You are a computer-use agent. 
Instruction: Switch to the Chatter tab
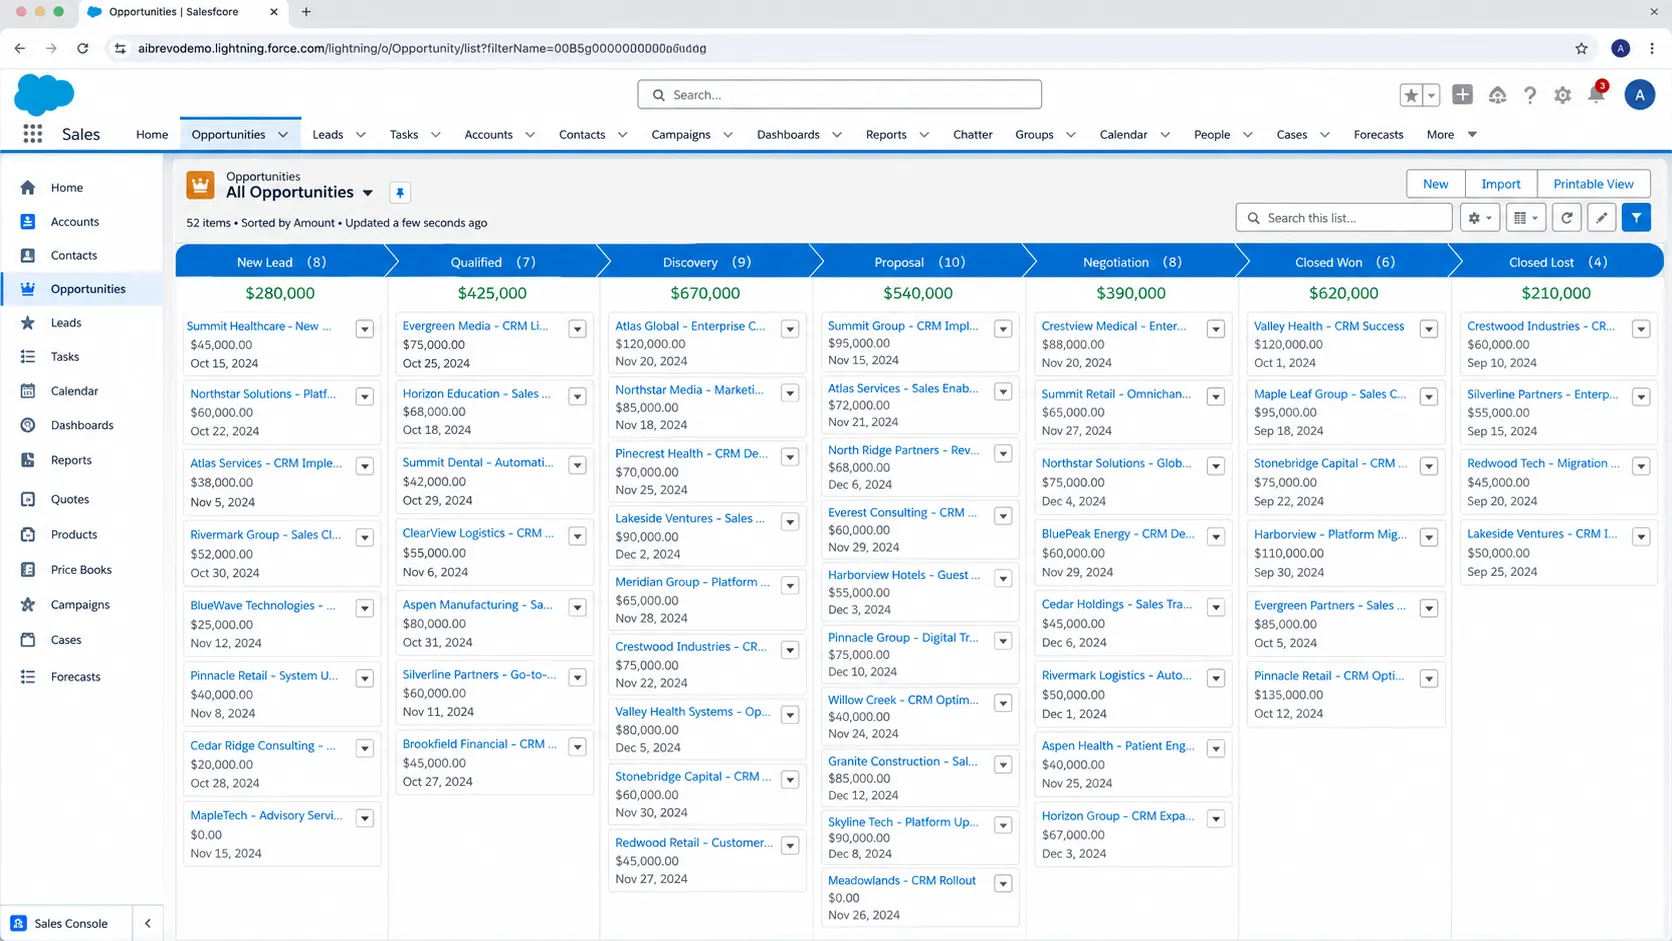(972, 135)
